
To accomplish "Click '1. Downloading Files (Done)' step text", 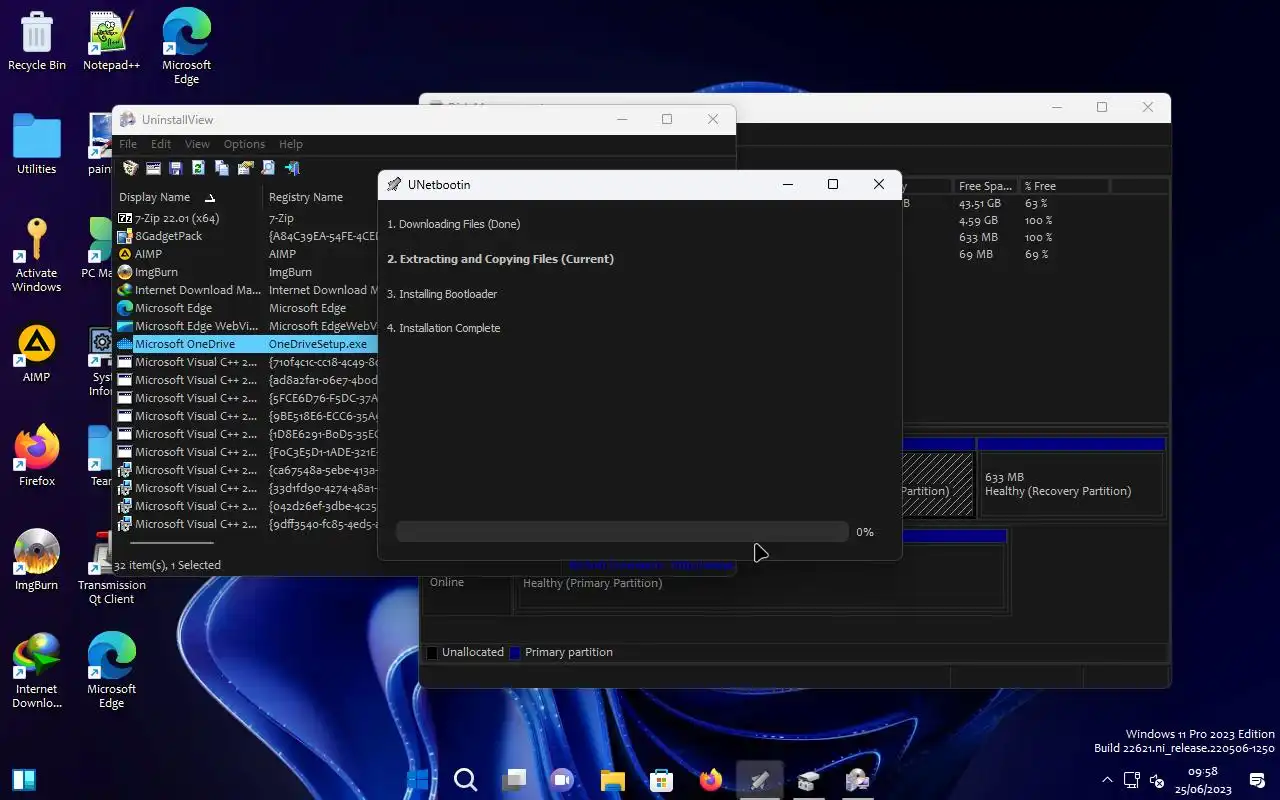I will point(453,224).
